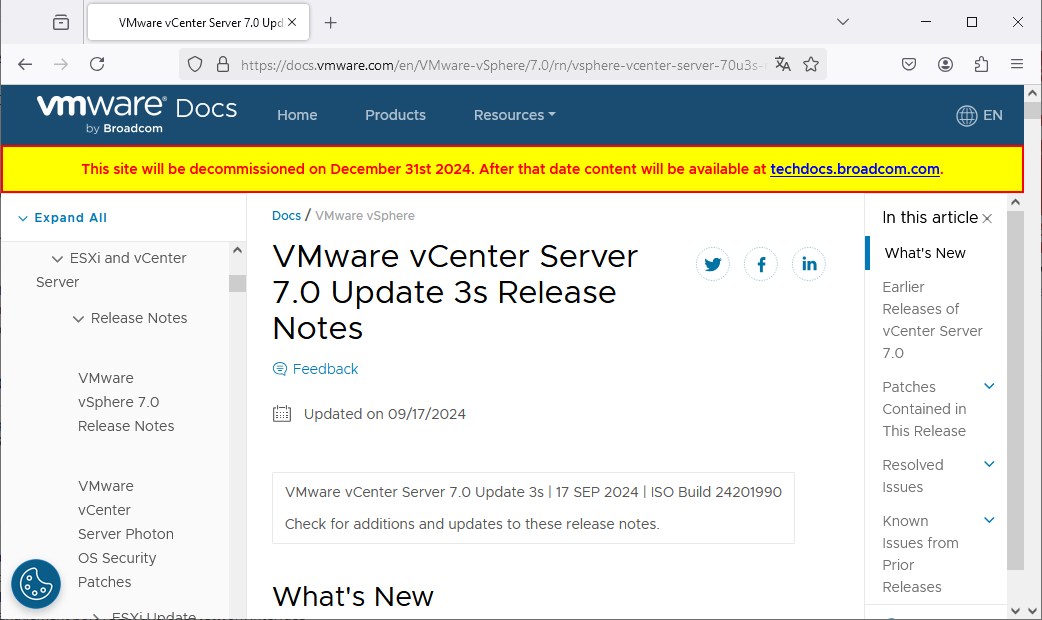Follow the techdocs.broadcom.com link
This screenshot has height=620, width=1042.
(x=855, y=169)
